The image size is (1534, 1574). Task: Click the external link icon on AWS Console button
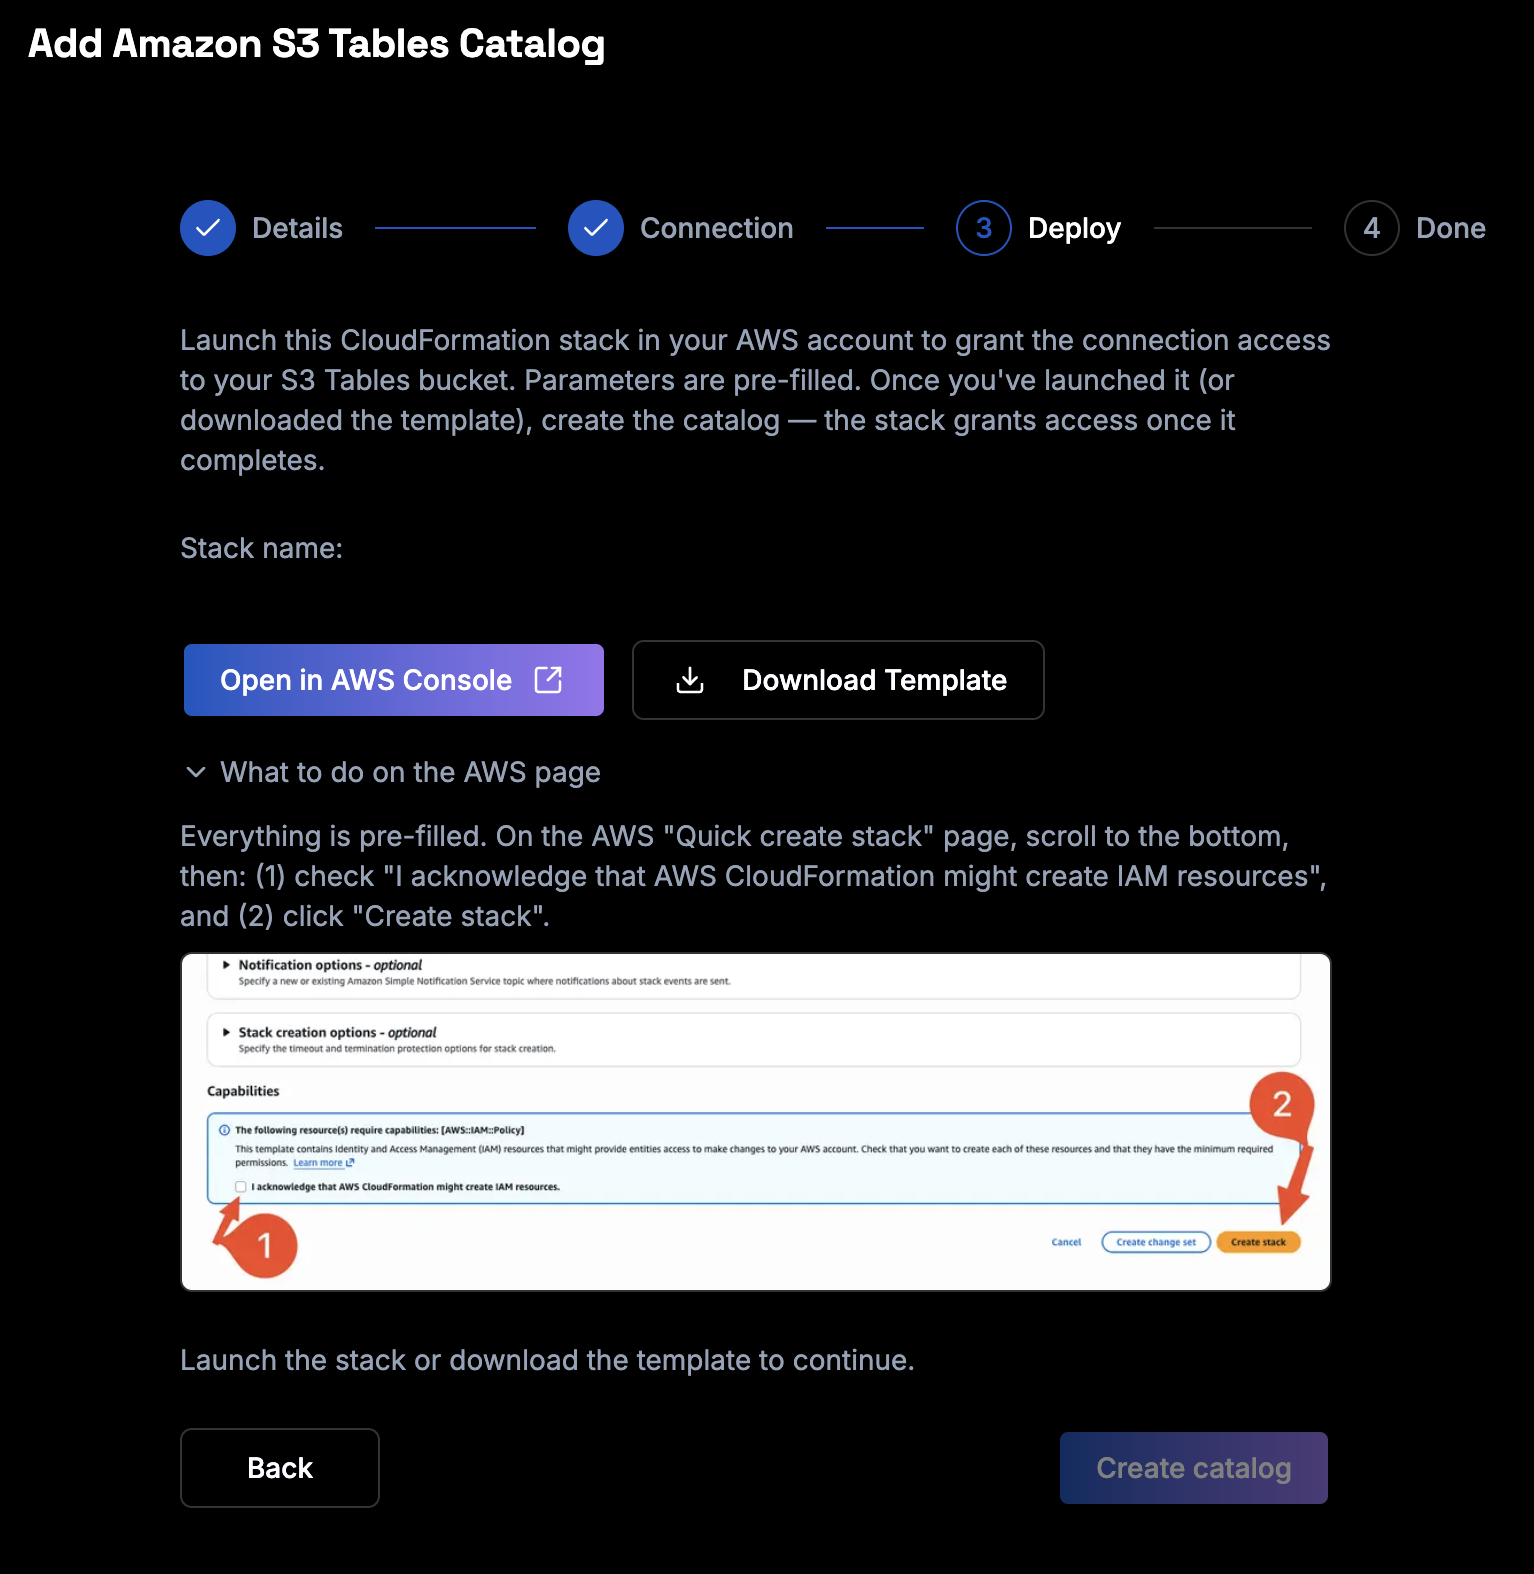coord(548,680)
